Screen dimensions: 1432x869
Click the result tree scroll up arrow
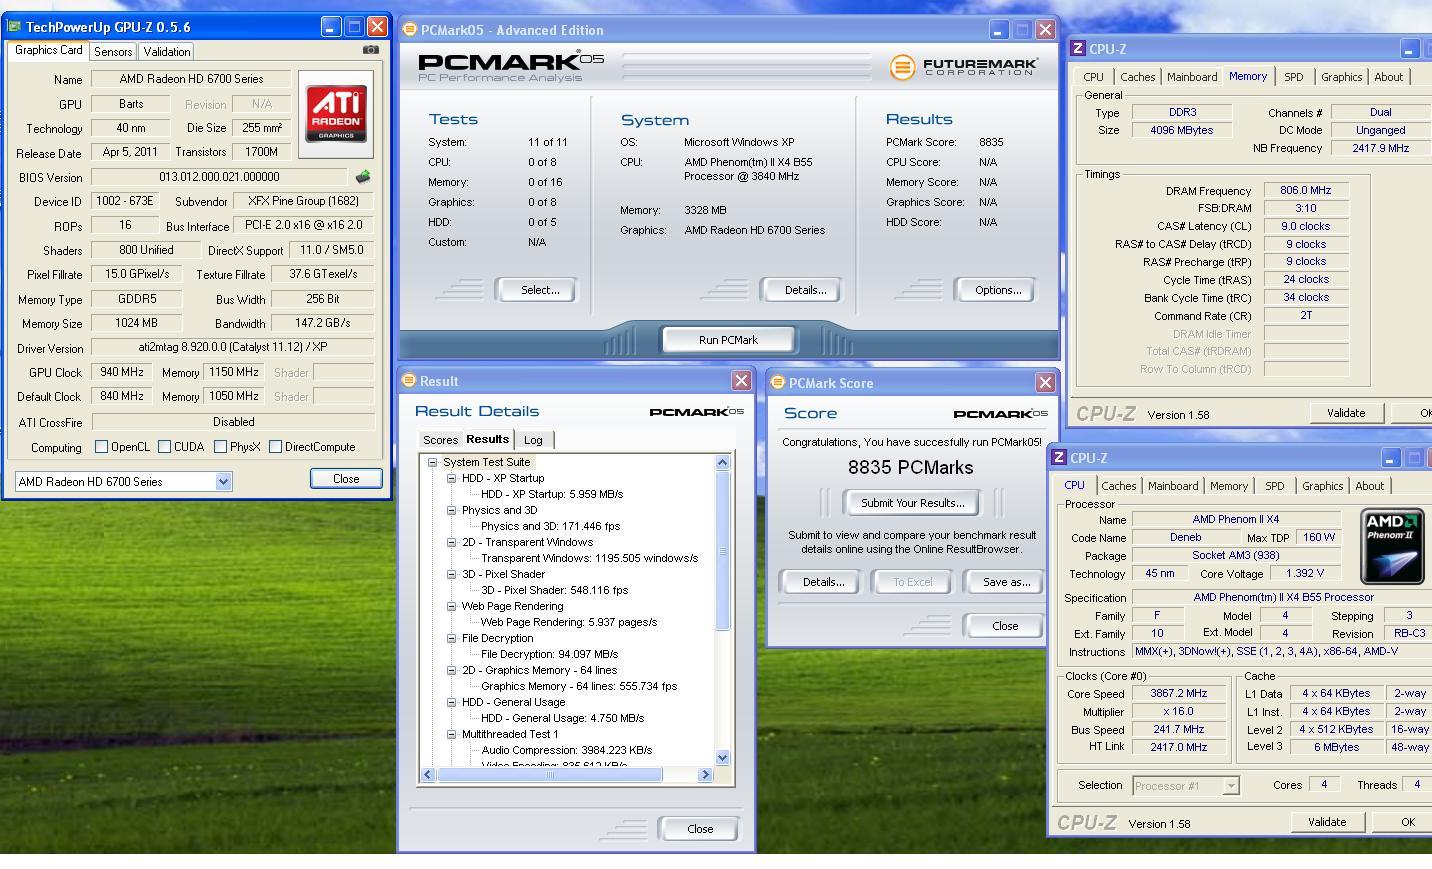coord(723,462)
